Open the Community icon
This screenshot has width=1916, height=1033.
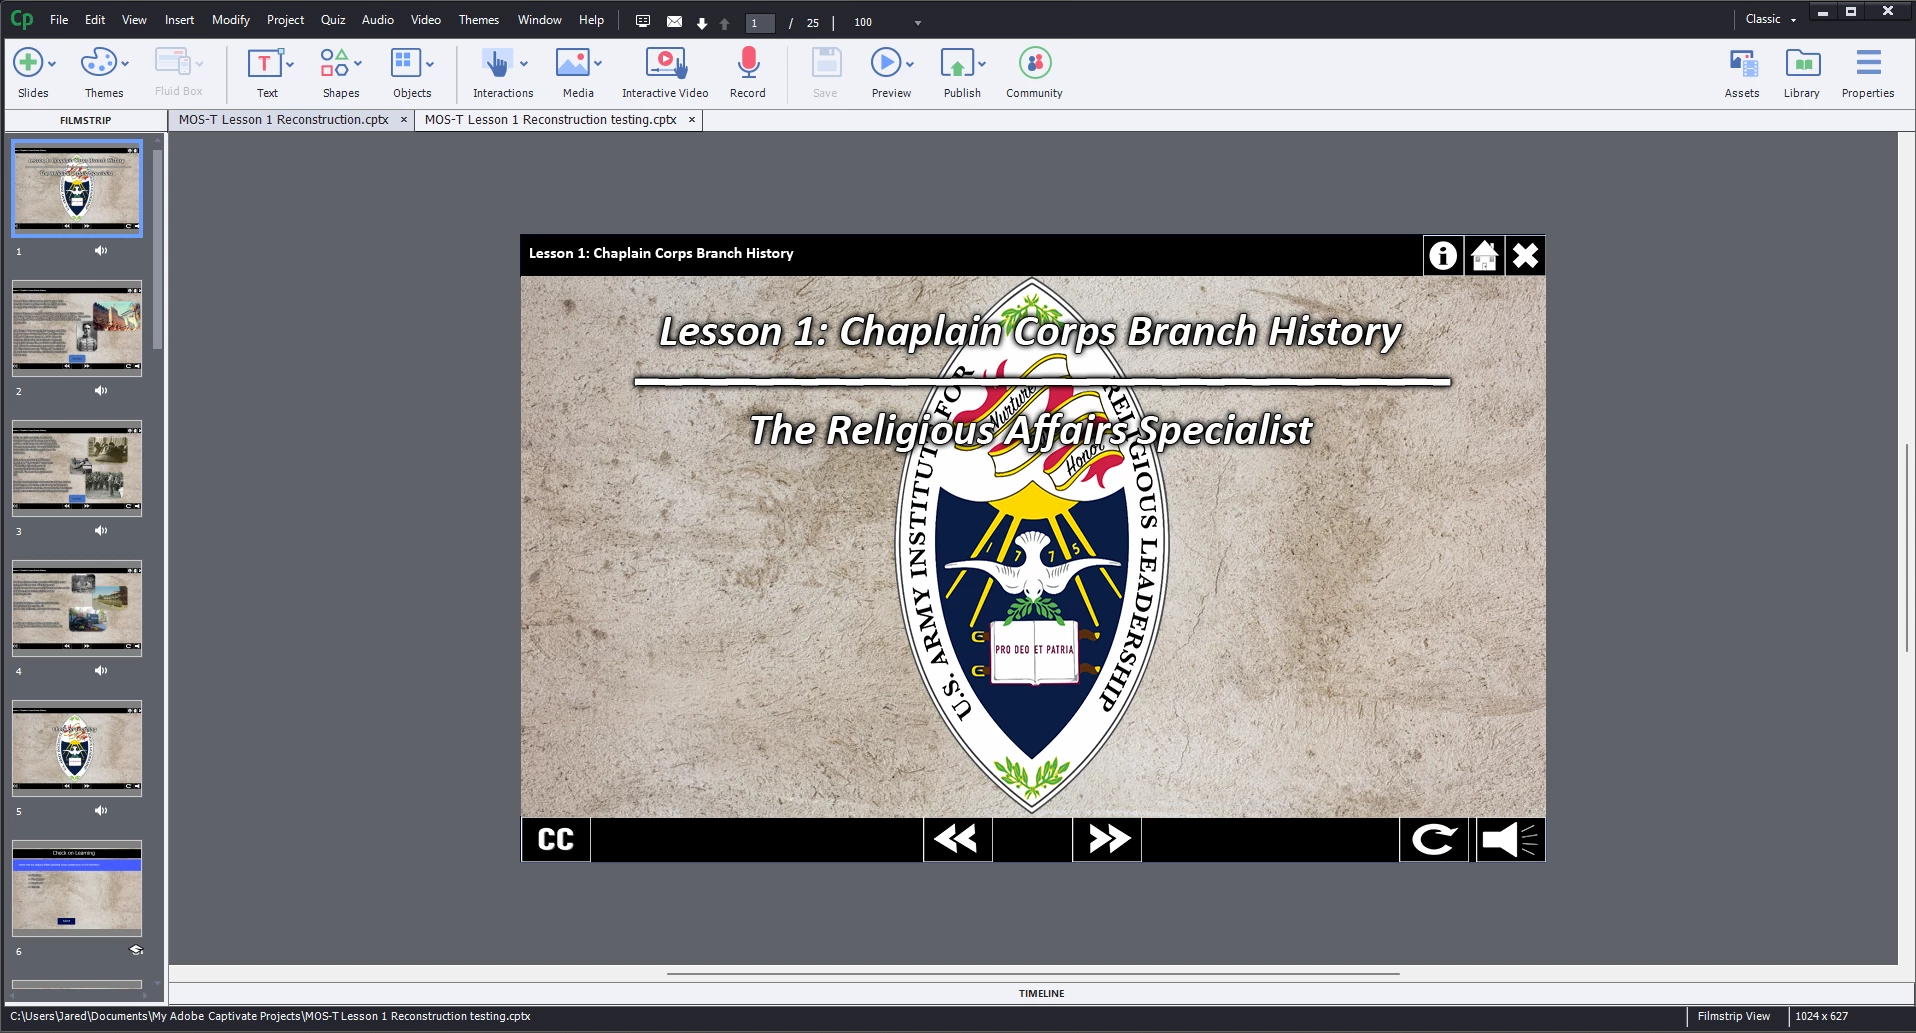tap(1035, 63)
